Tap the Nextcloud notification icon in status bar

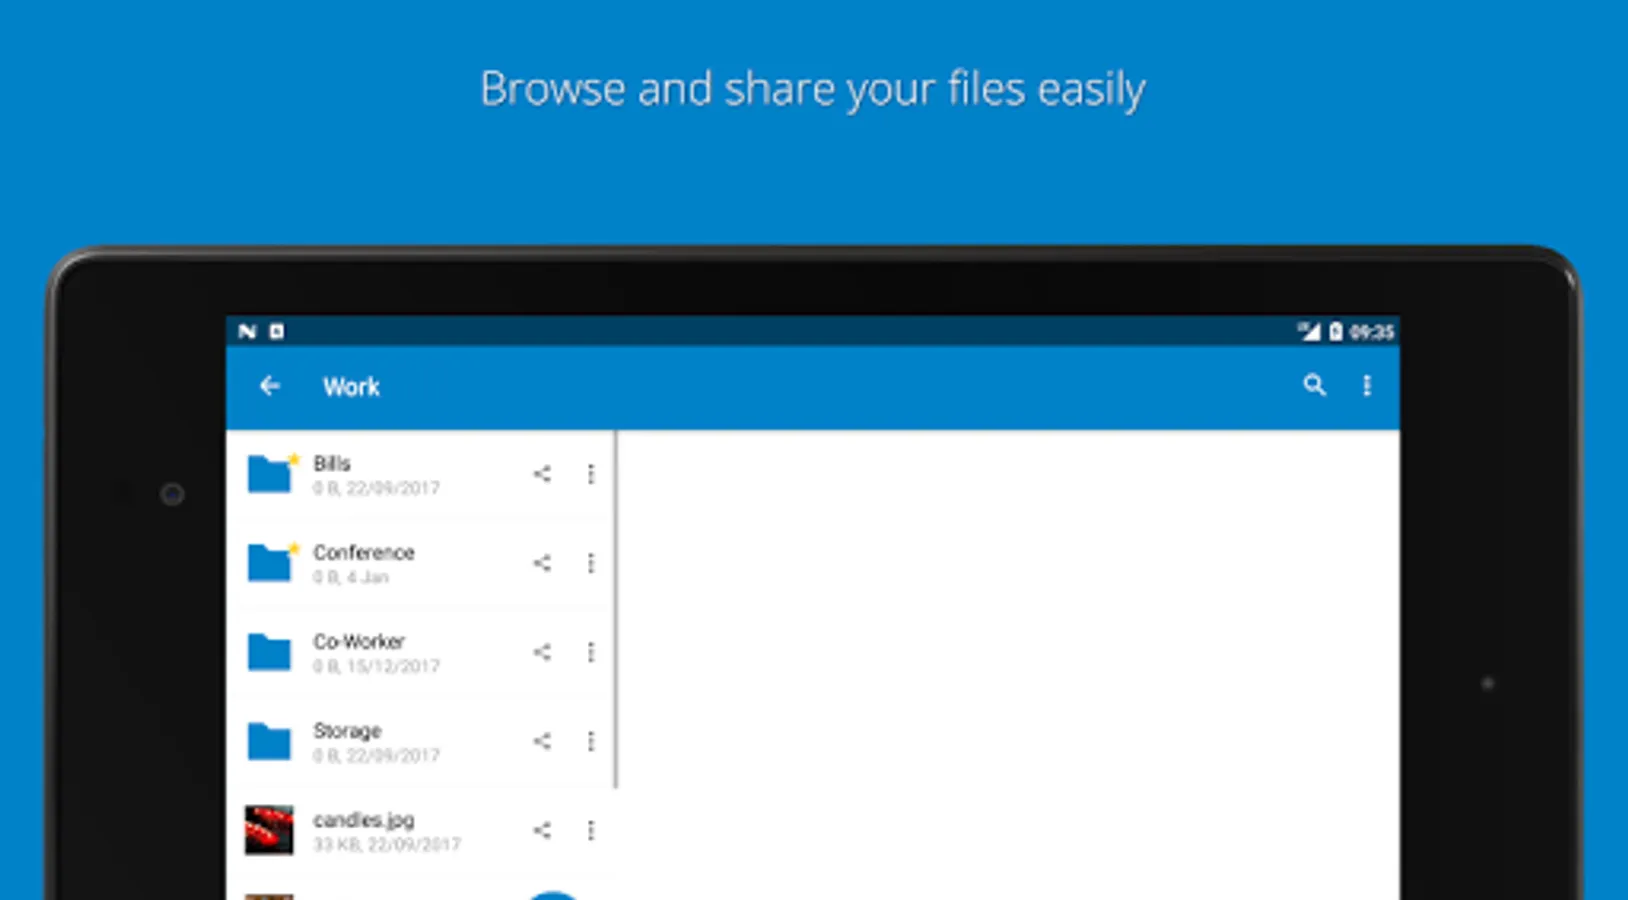[x=247, y=331]
